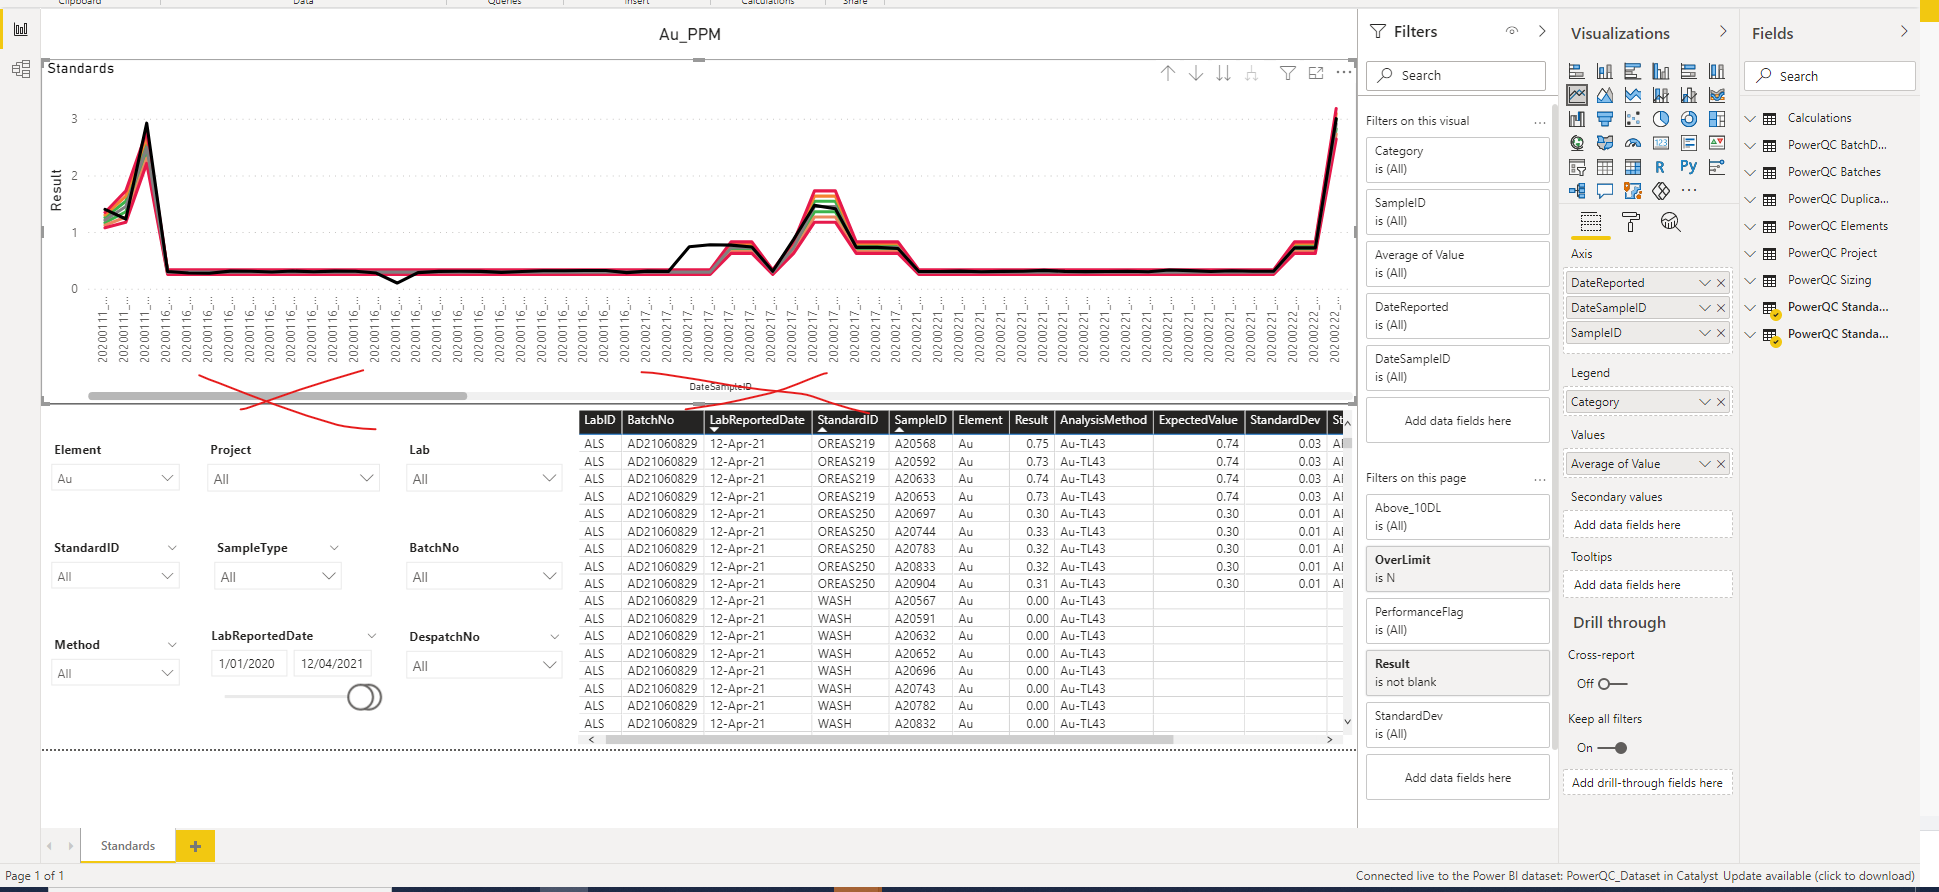
Task: Click Add data fields here under Secondary values
Action: click(1647, 525)
